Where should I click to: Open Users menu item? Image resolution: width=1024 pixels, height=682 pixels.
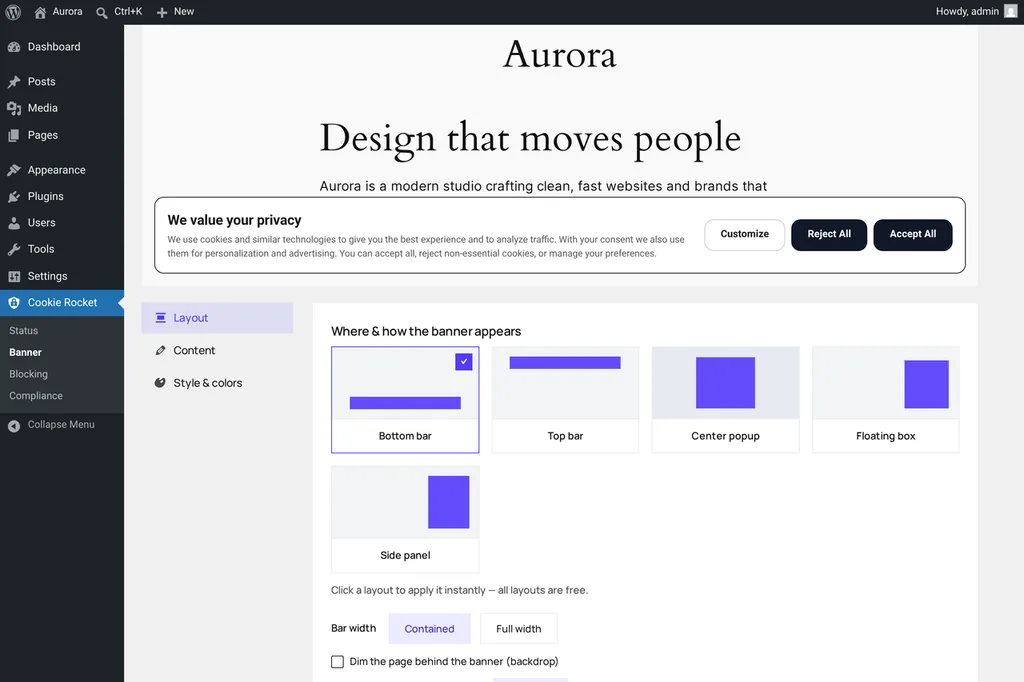(x=62, y=223)
